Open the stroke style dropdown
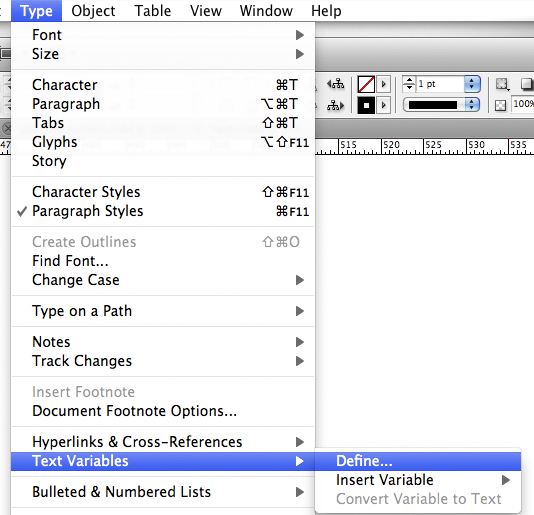This screenshot has width=534, height=515. (x=441, y=105)
